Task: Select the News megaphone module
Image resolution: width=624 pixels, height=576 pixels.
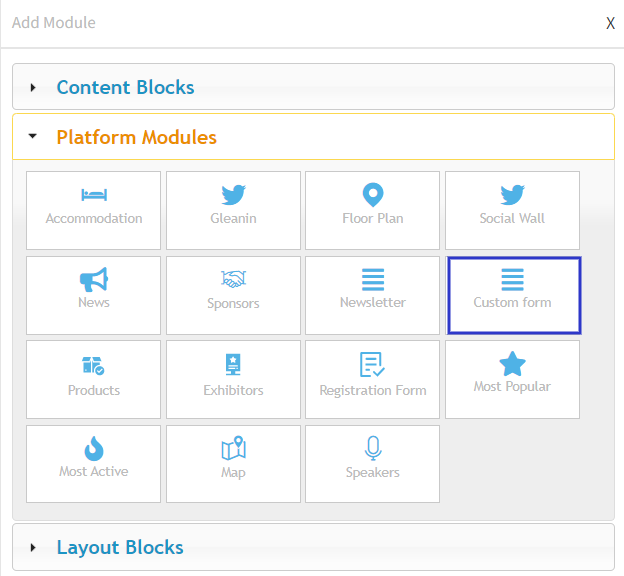Action: point(94,295)
